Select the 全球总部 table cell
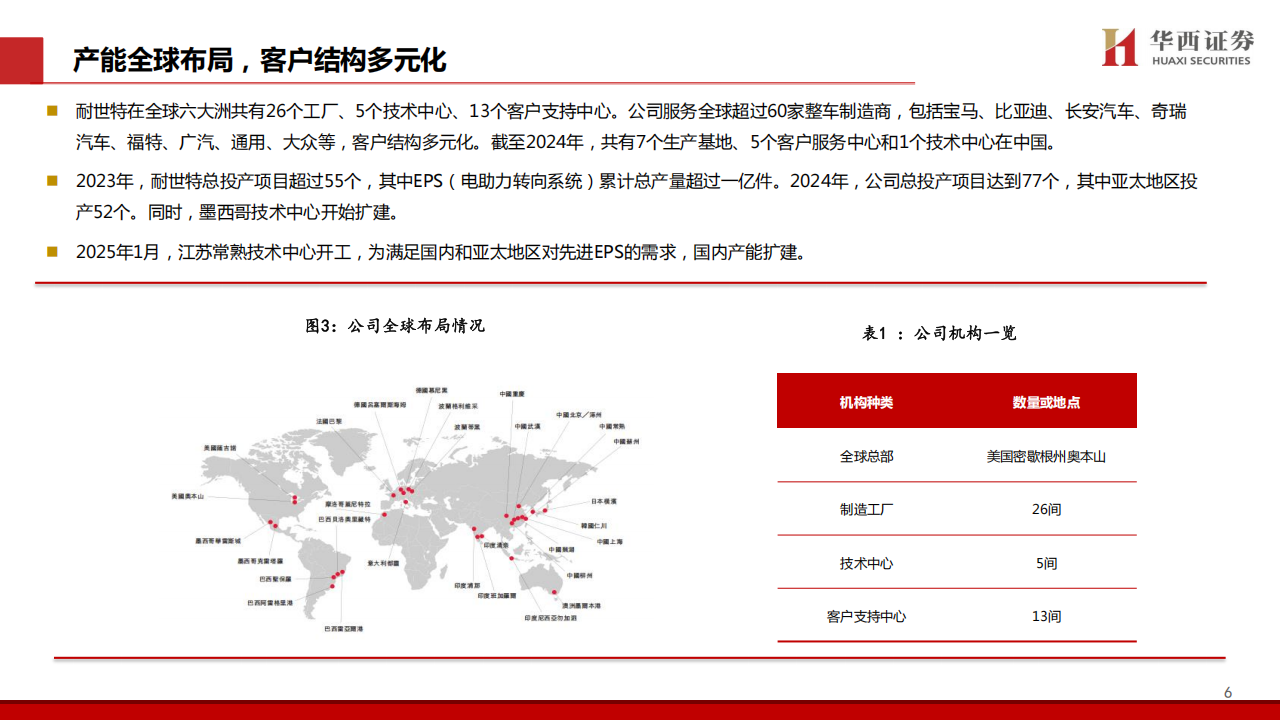 point(866,456)
